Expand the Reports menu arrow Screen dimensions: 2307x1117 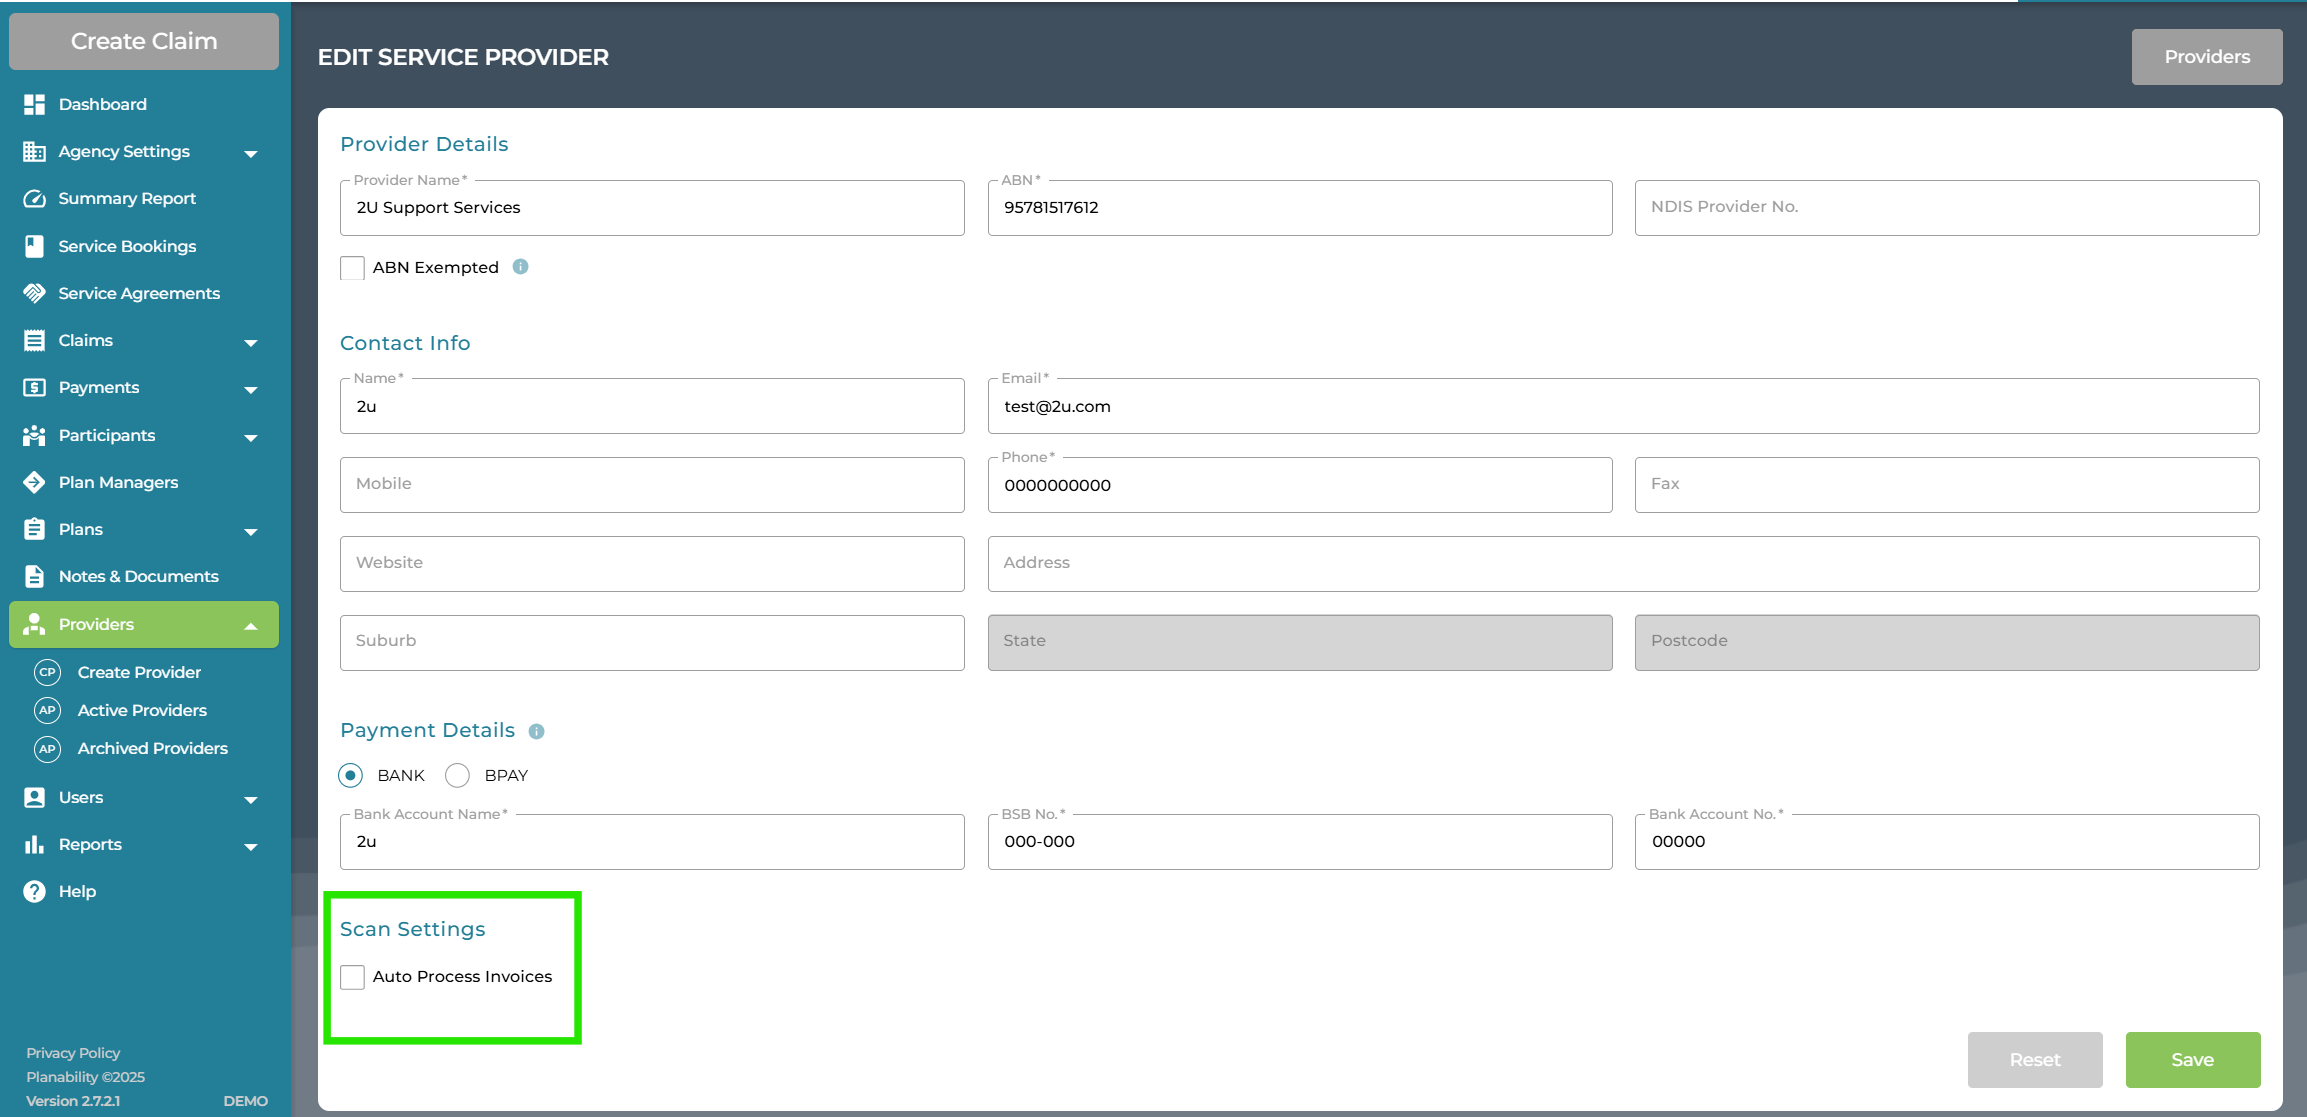251,846
